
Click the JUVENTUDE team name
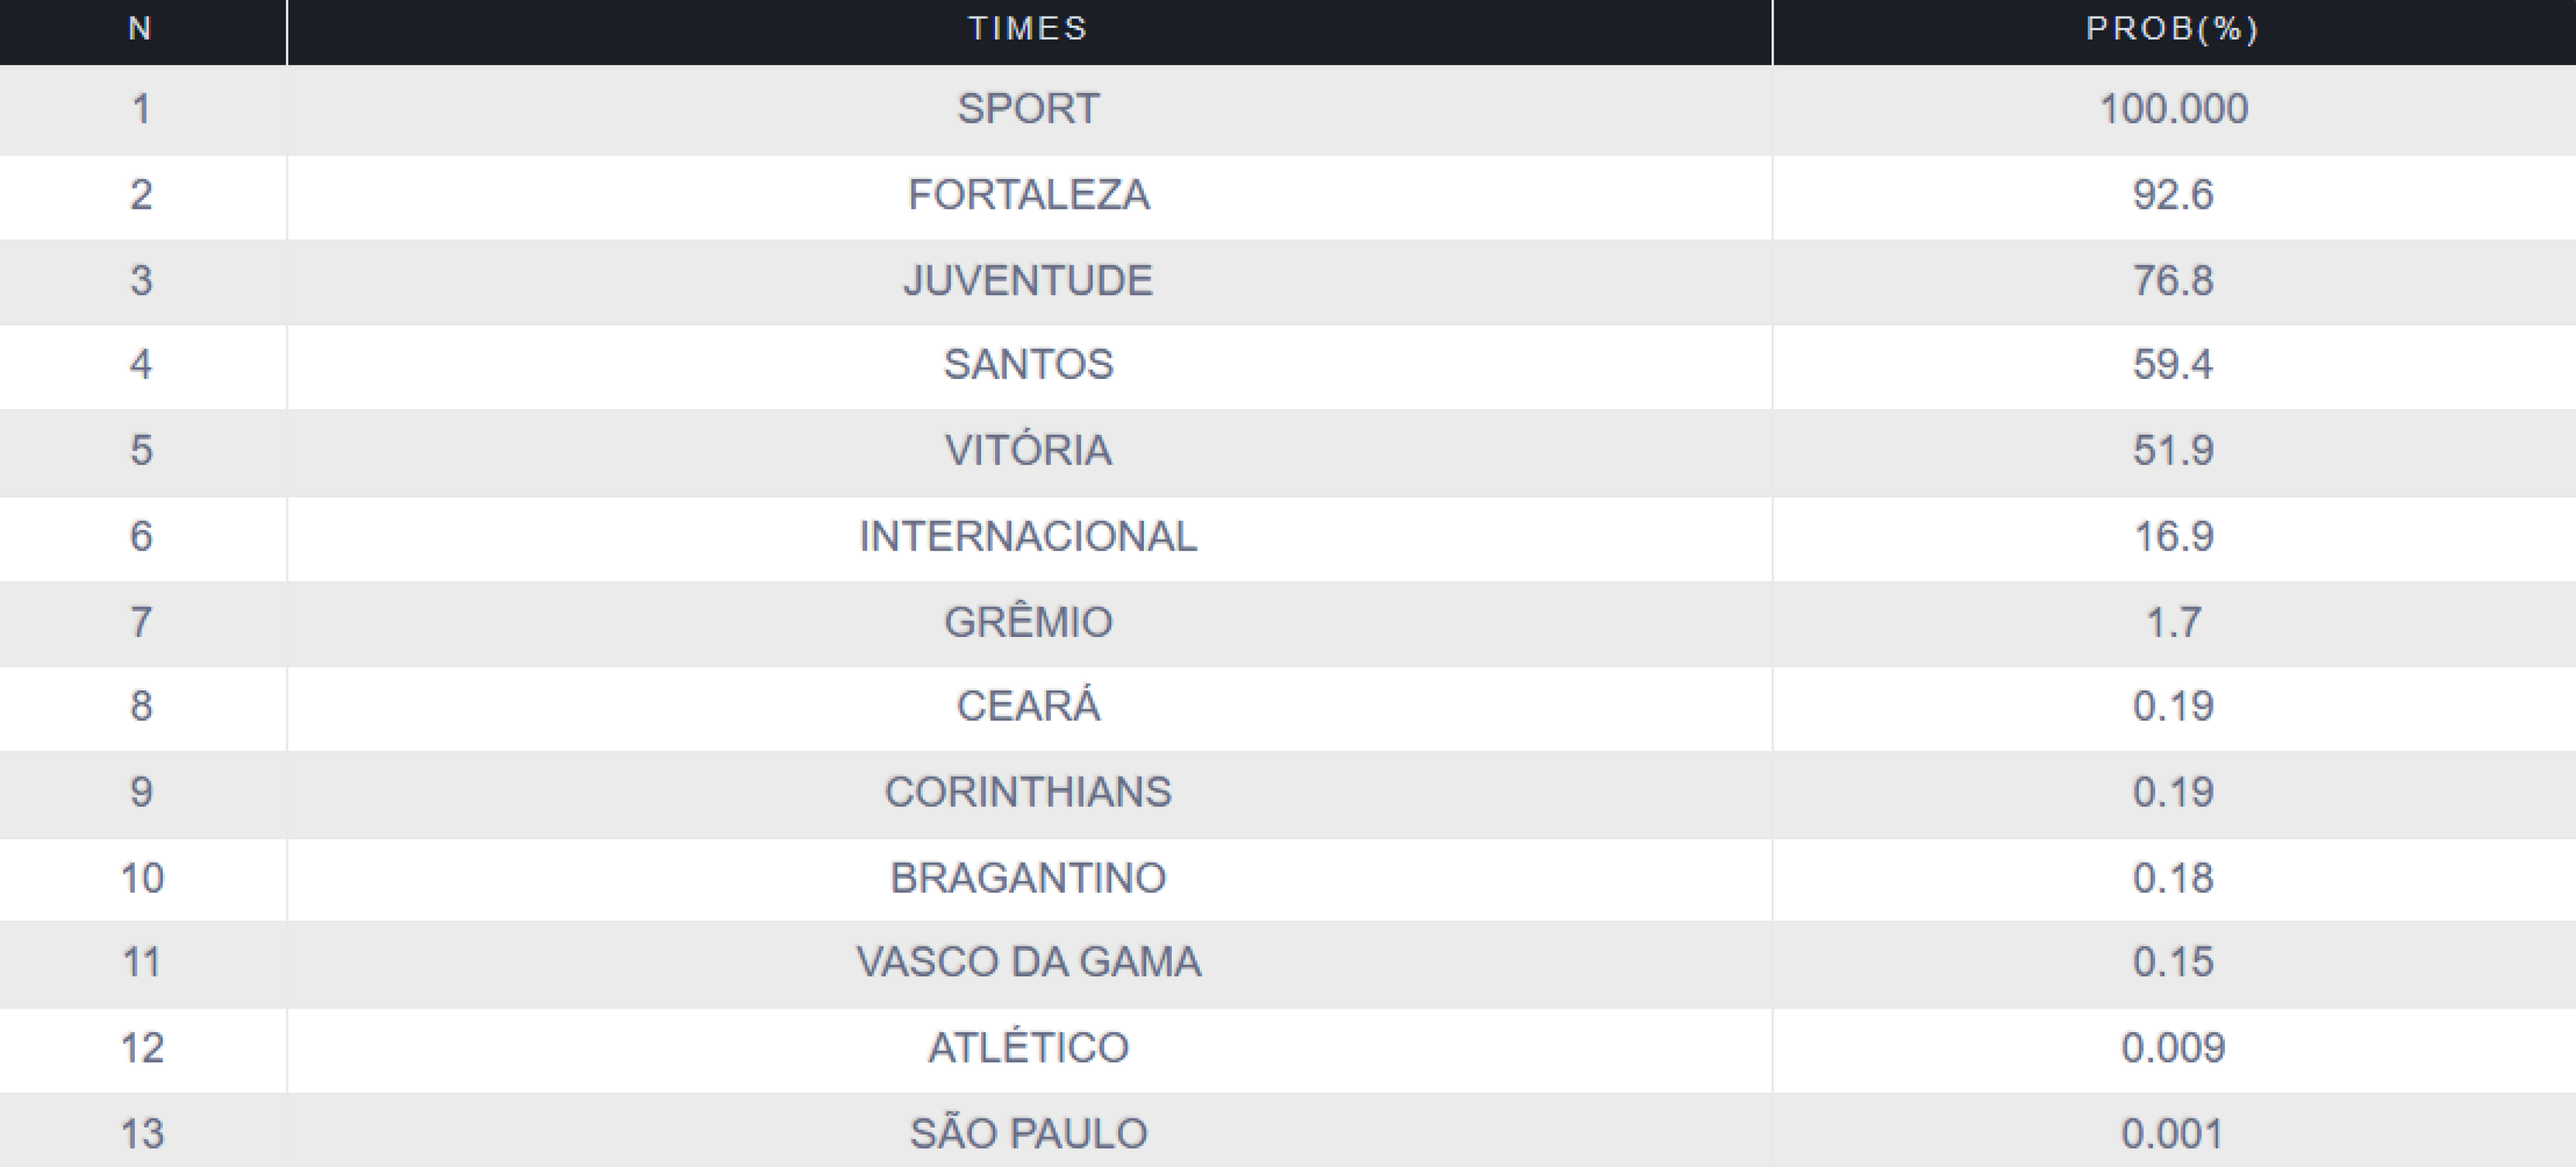(x=1028, y=280)
